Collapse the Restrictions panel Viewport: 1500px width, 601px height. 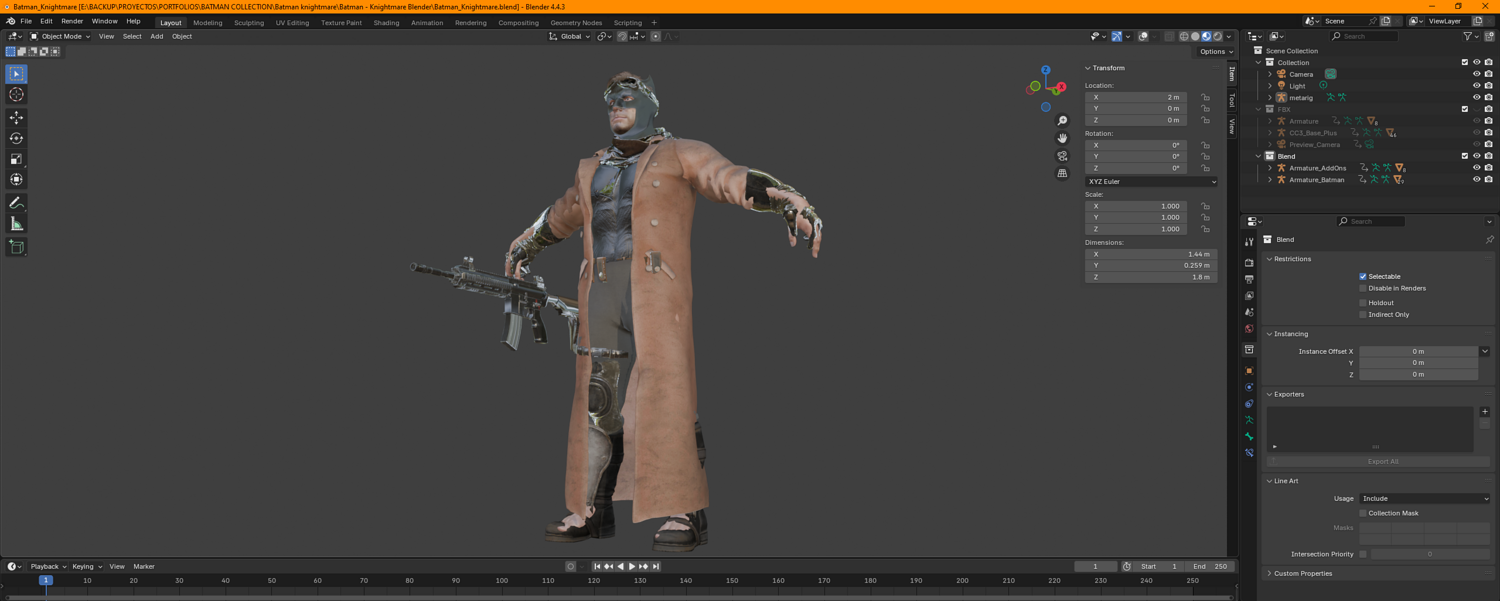click(x=1292, y=259)
